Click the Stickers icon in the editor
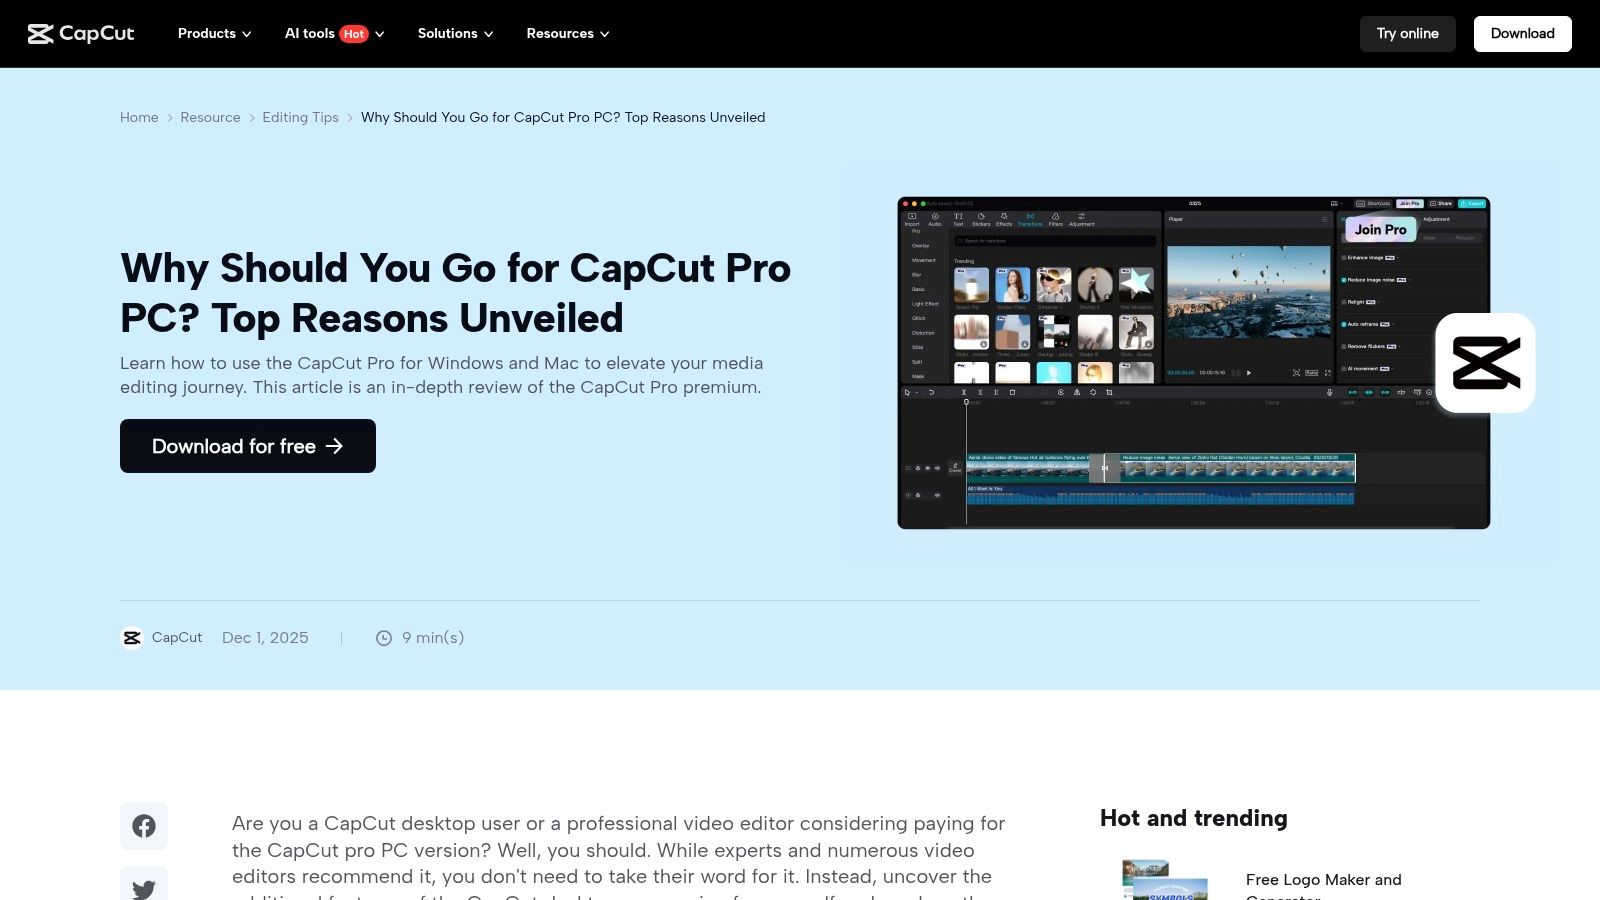 [981, 217]
